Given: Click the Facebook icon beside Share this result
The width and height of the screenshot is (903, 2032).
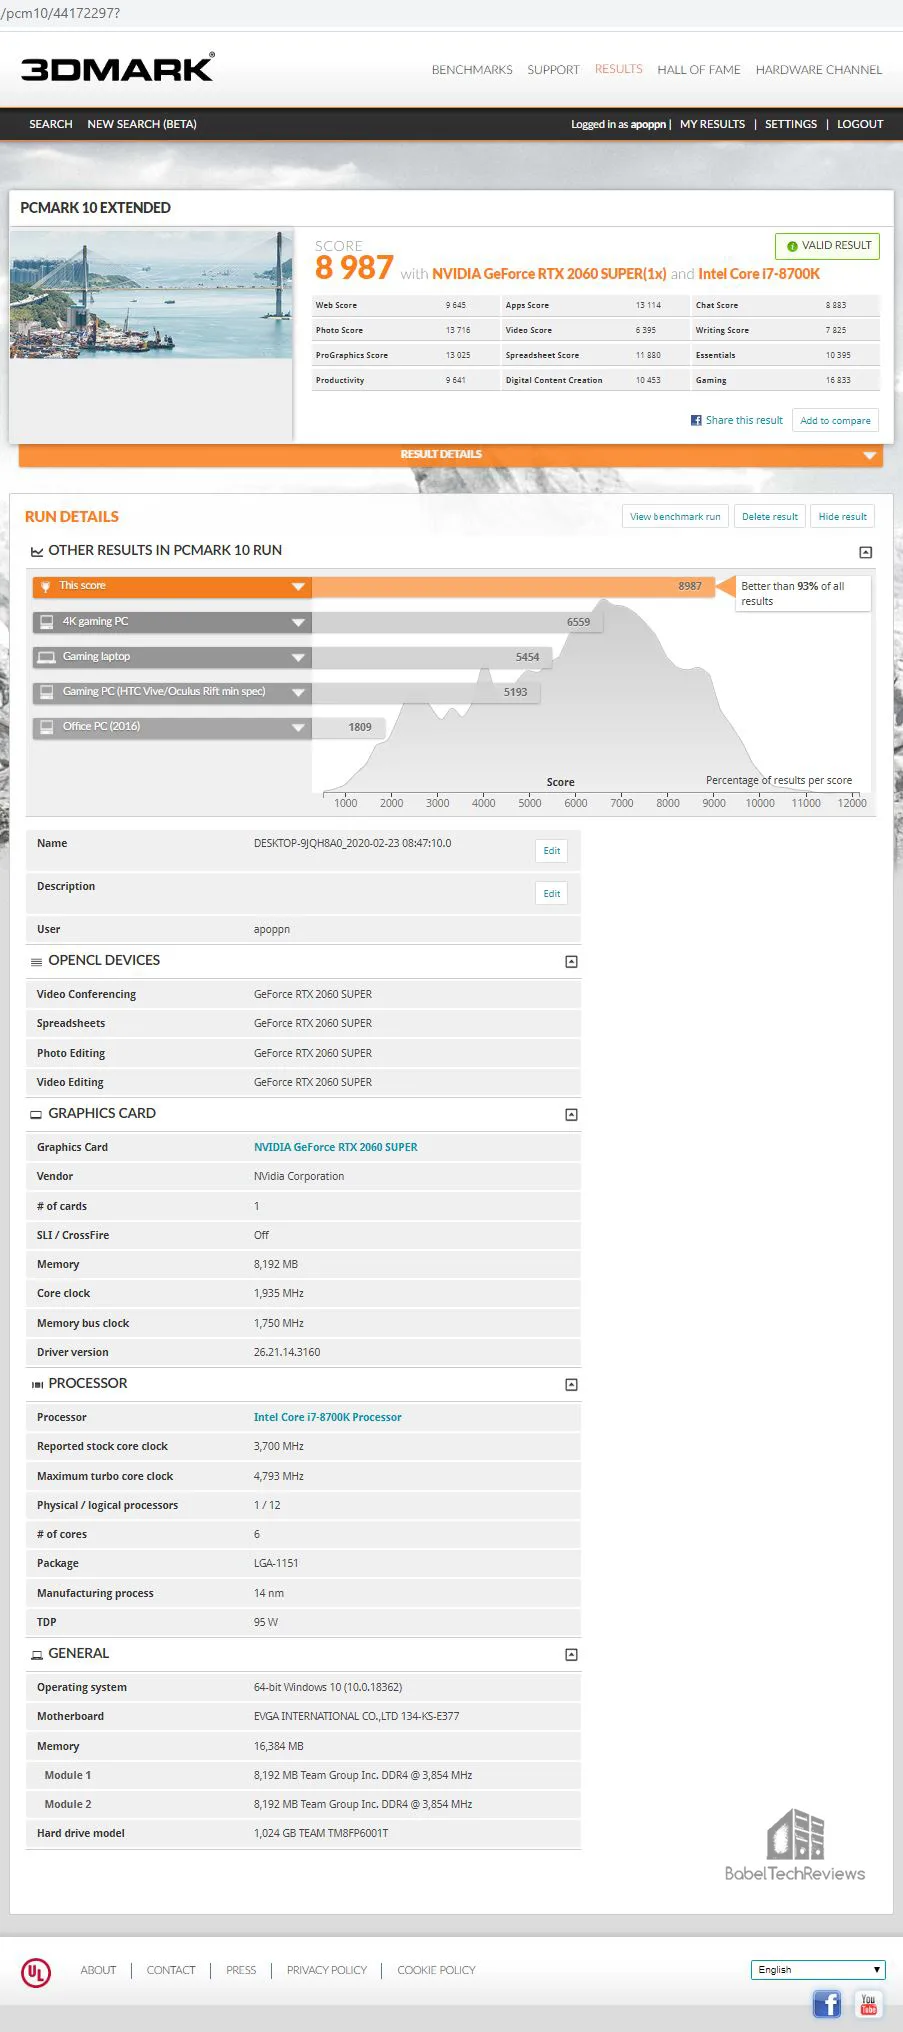Looking at the screenshot, I should 696,420.
